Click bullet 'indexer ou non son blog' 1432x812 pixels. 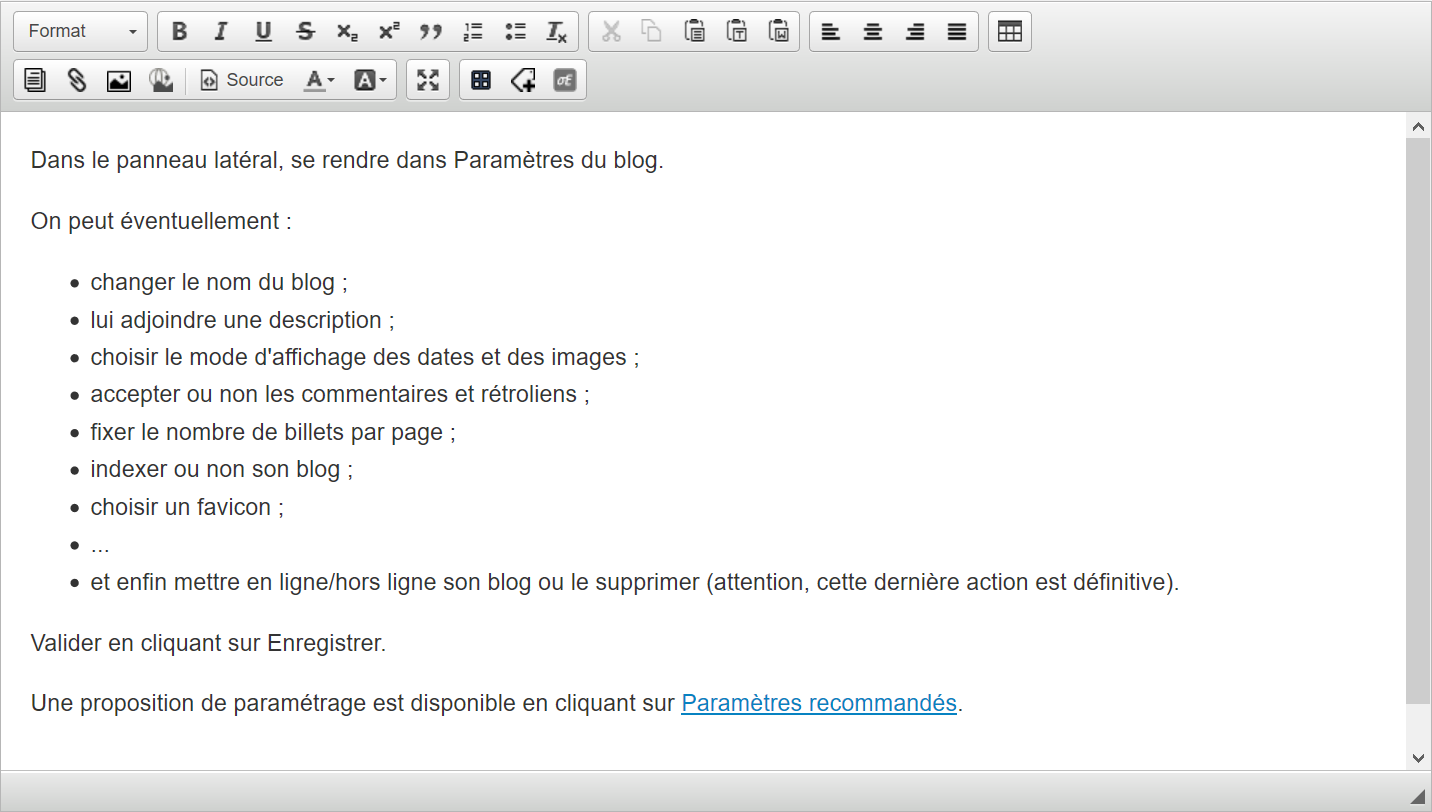[x=222, y=469]
